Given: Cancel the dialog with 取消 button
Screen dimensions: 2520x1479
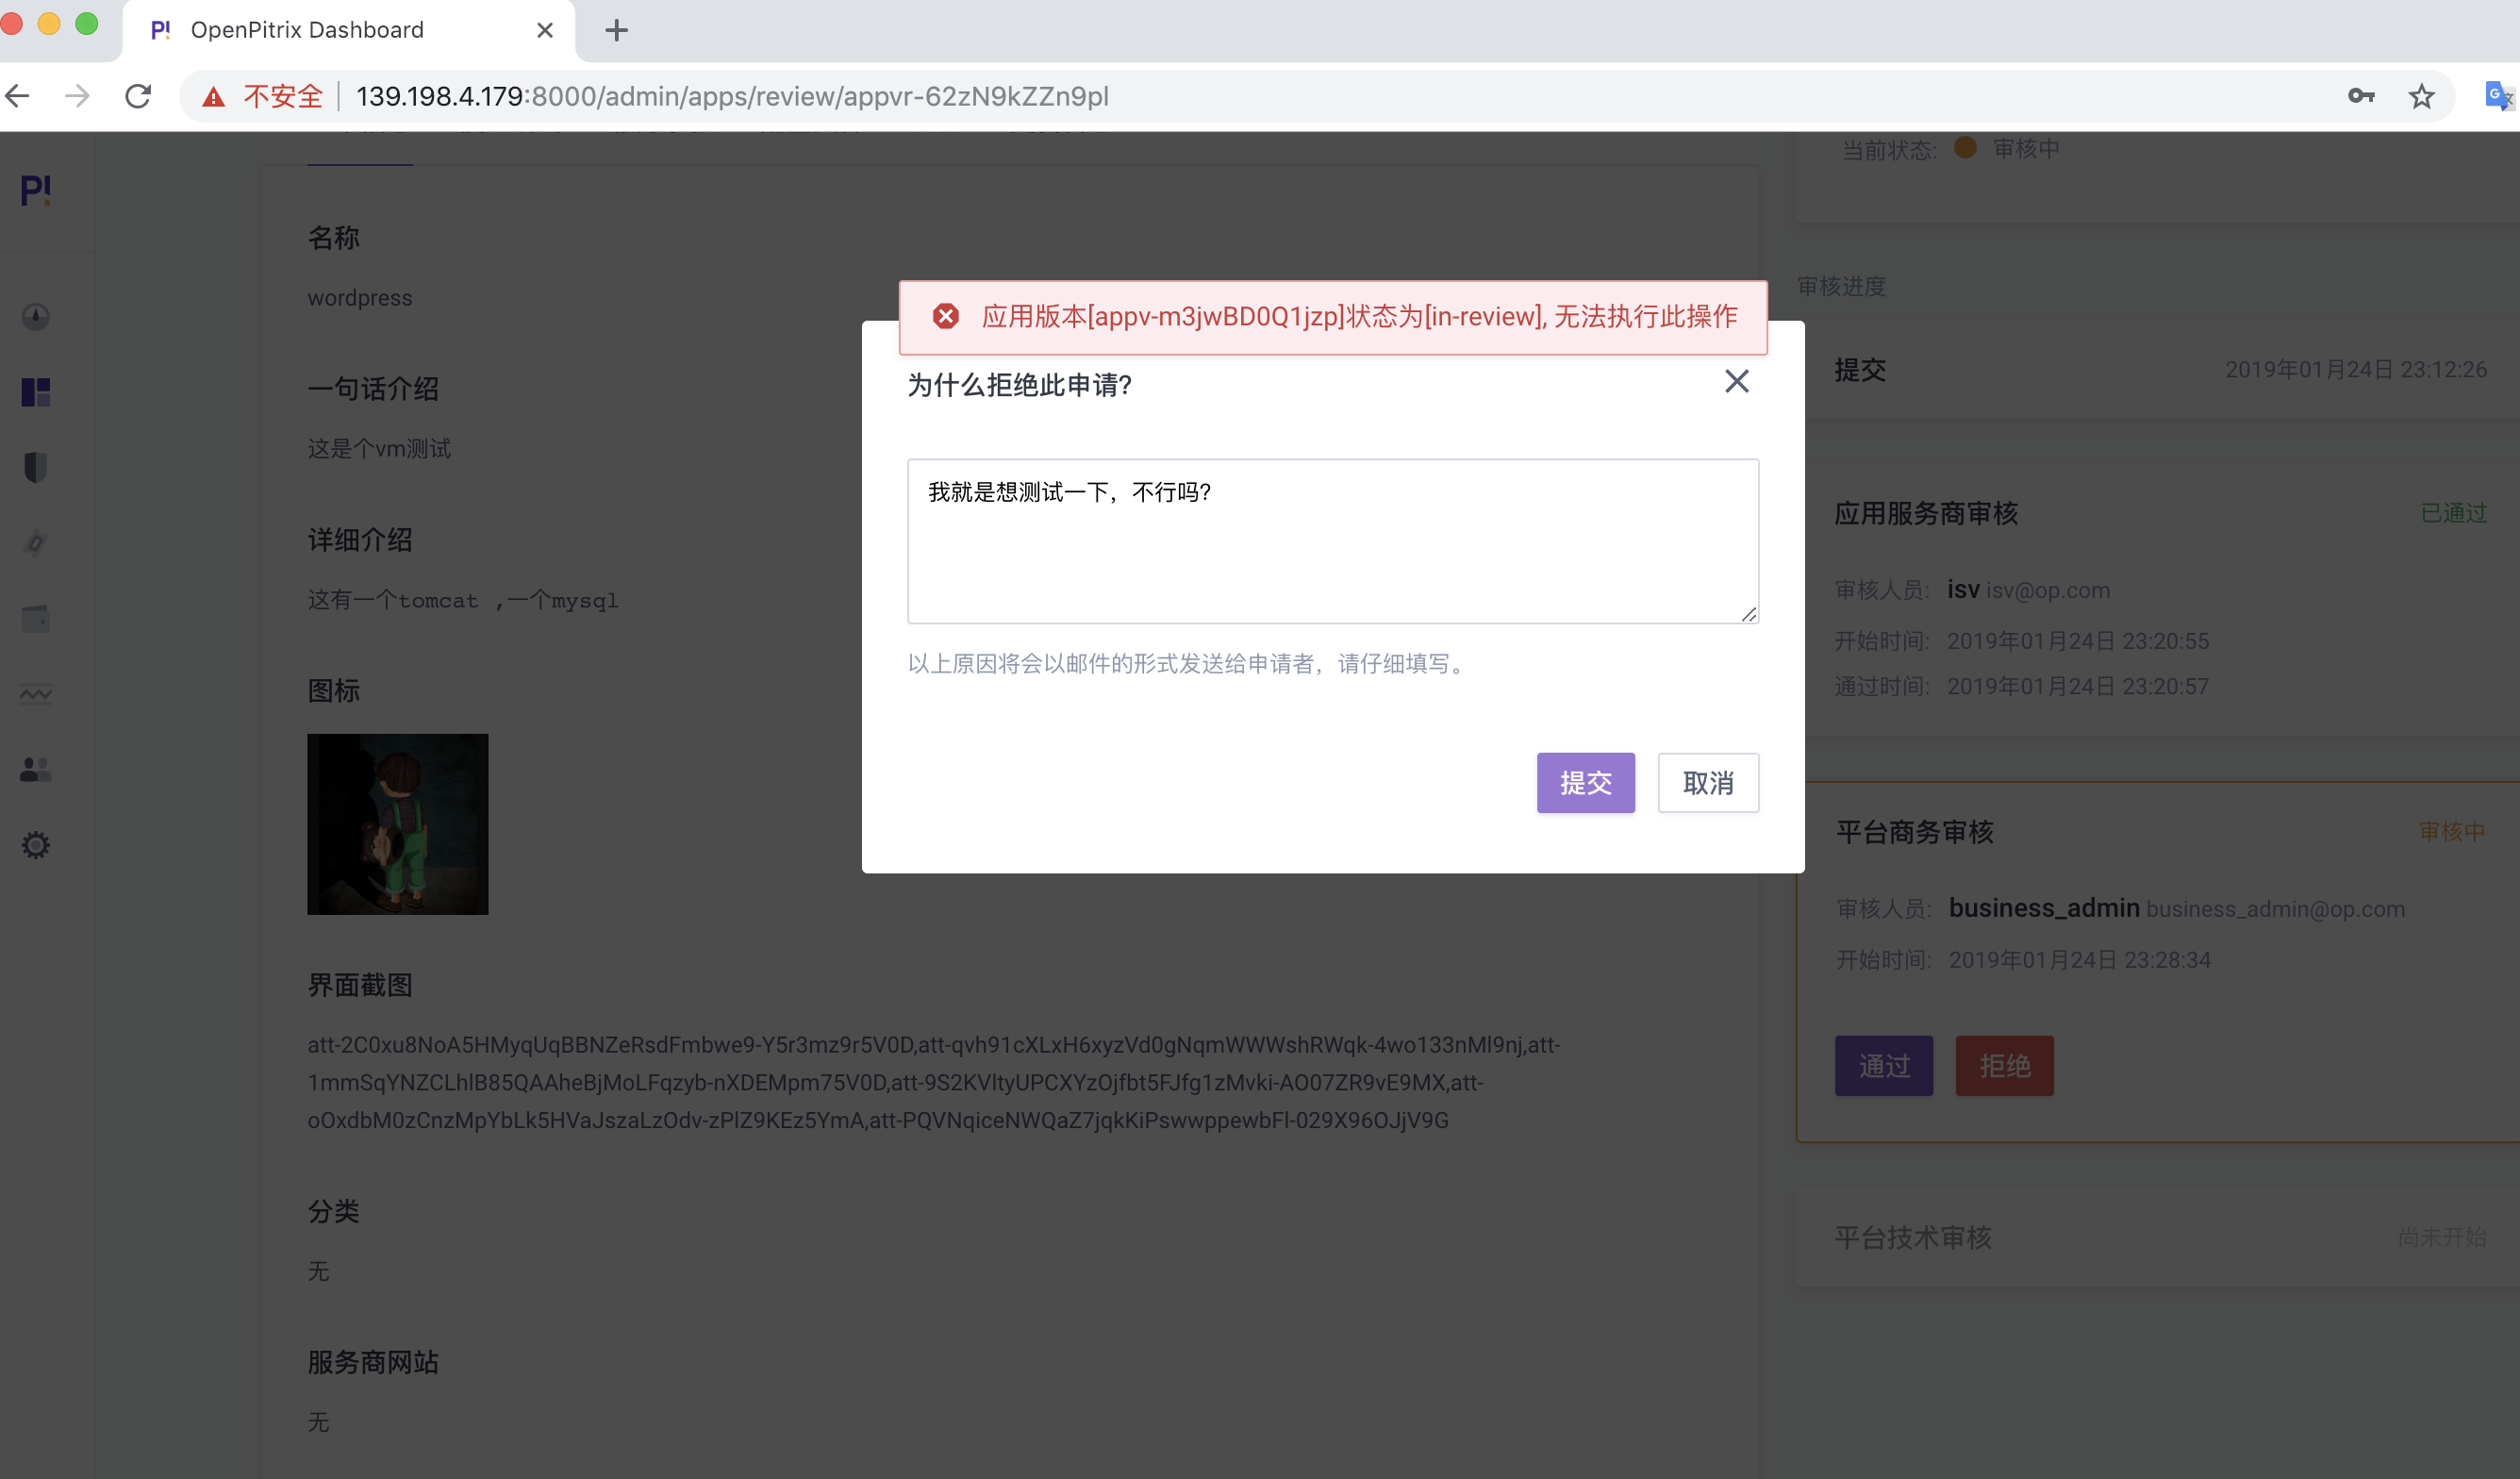Looking at the screenshot, I should (1708, 783).
